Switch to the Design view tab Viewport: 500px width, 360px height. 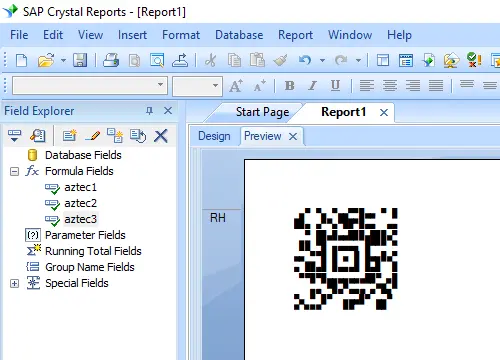(x=214, y=136)
